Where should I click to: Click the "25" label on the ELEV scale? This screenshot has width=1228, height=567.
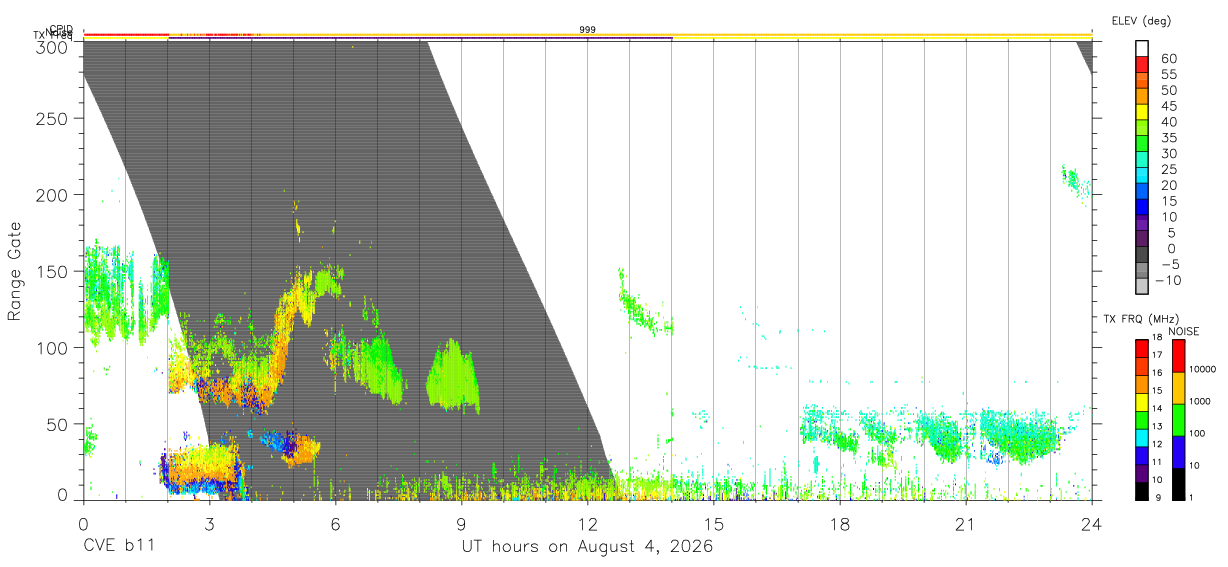pos(1167,169)
